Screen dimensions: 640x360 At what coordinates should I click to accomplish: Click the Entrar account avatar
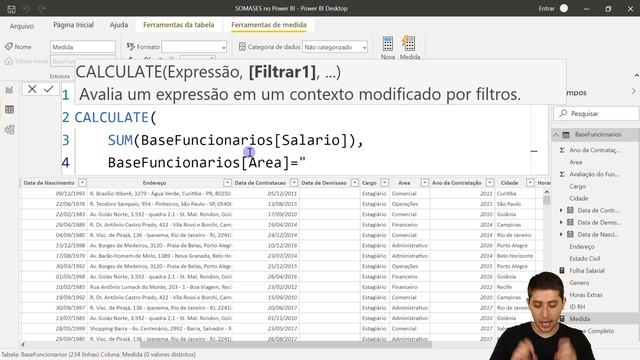(x=564, y=8)
